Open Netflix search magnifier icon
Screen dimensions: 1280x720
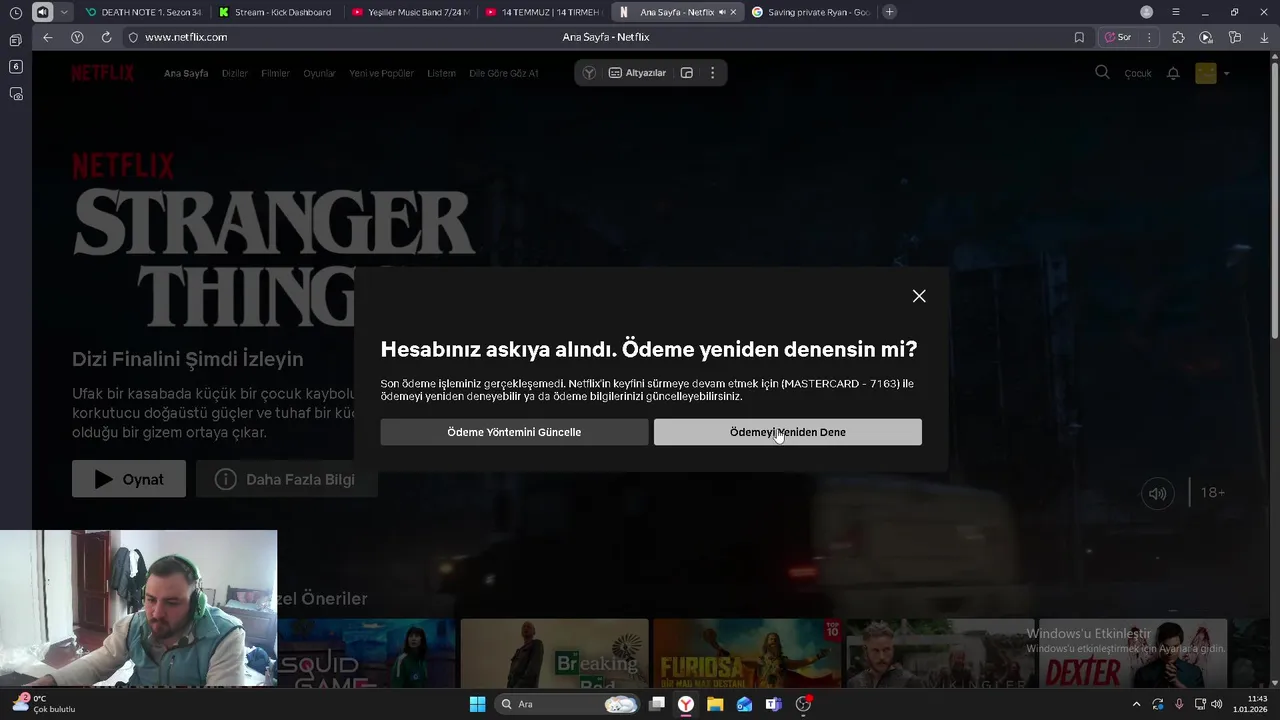[1102, 72]
